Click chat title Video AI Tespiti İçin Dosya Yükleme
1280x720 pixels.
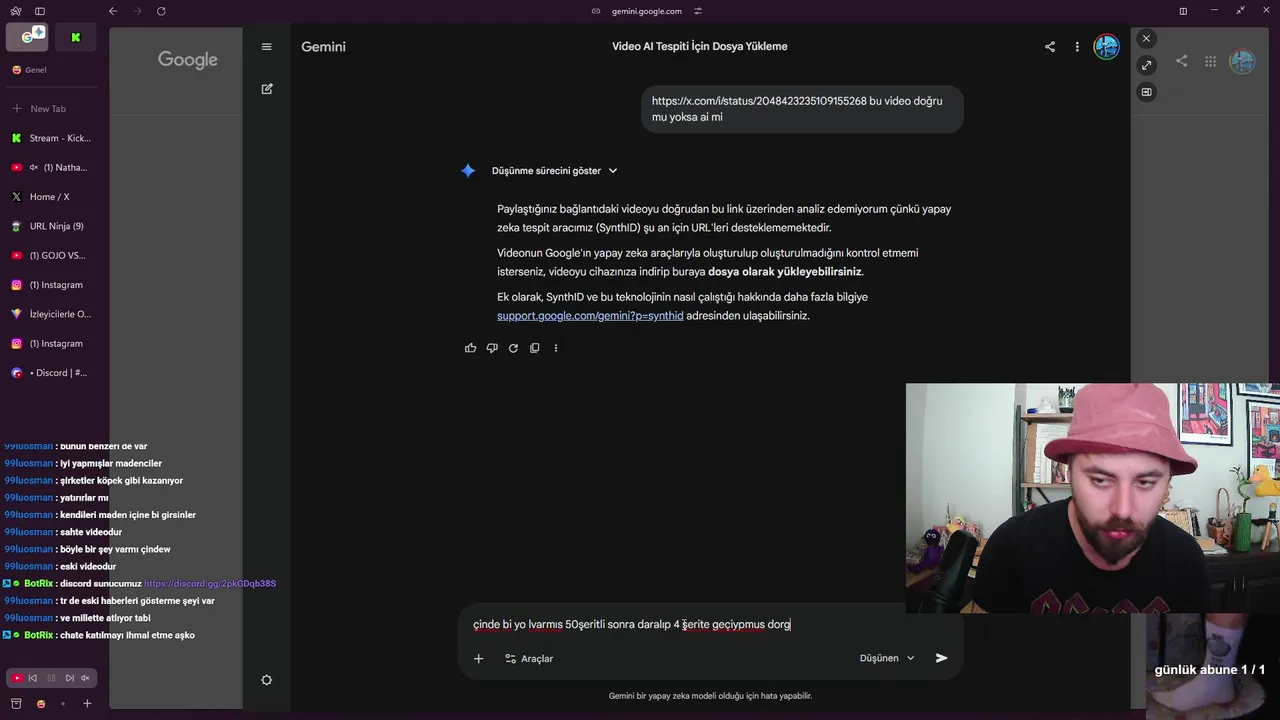[x=700, y=47]
